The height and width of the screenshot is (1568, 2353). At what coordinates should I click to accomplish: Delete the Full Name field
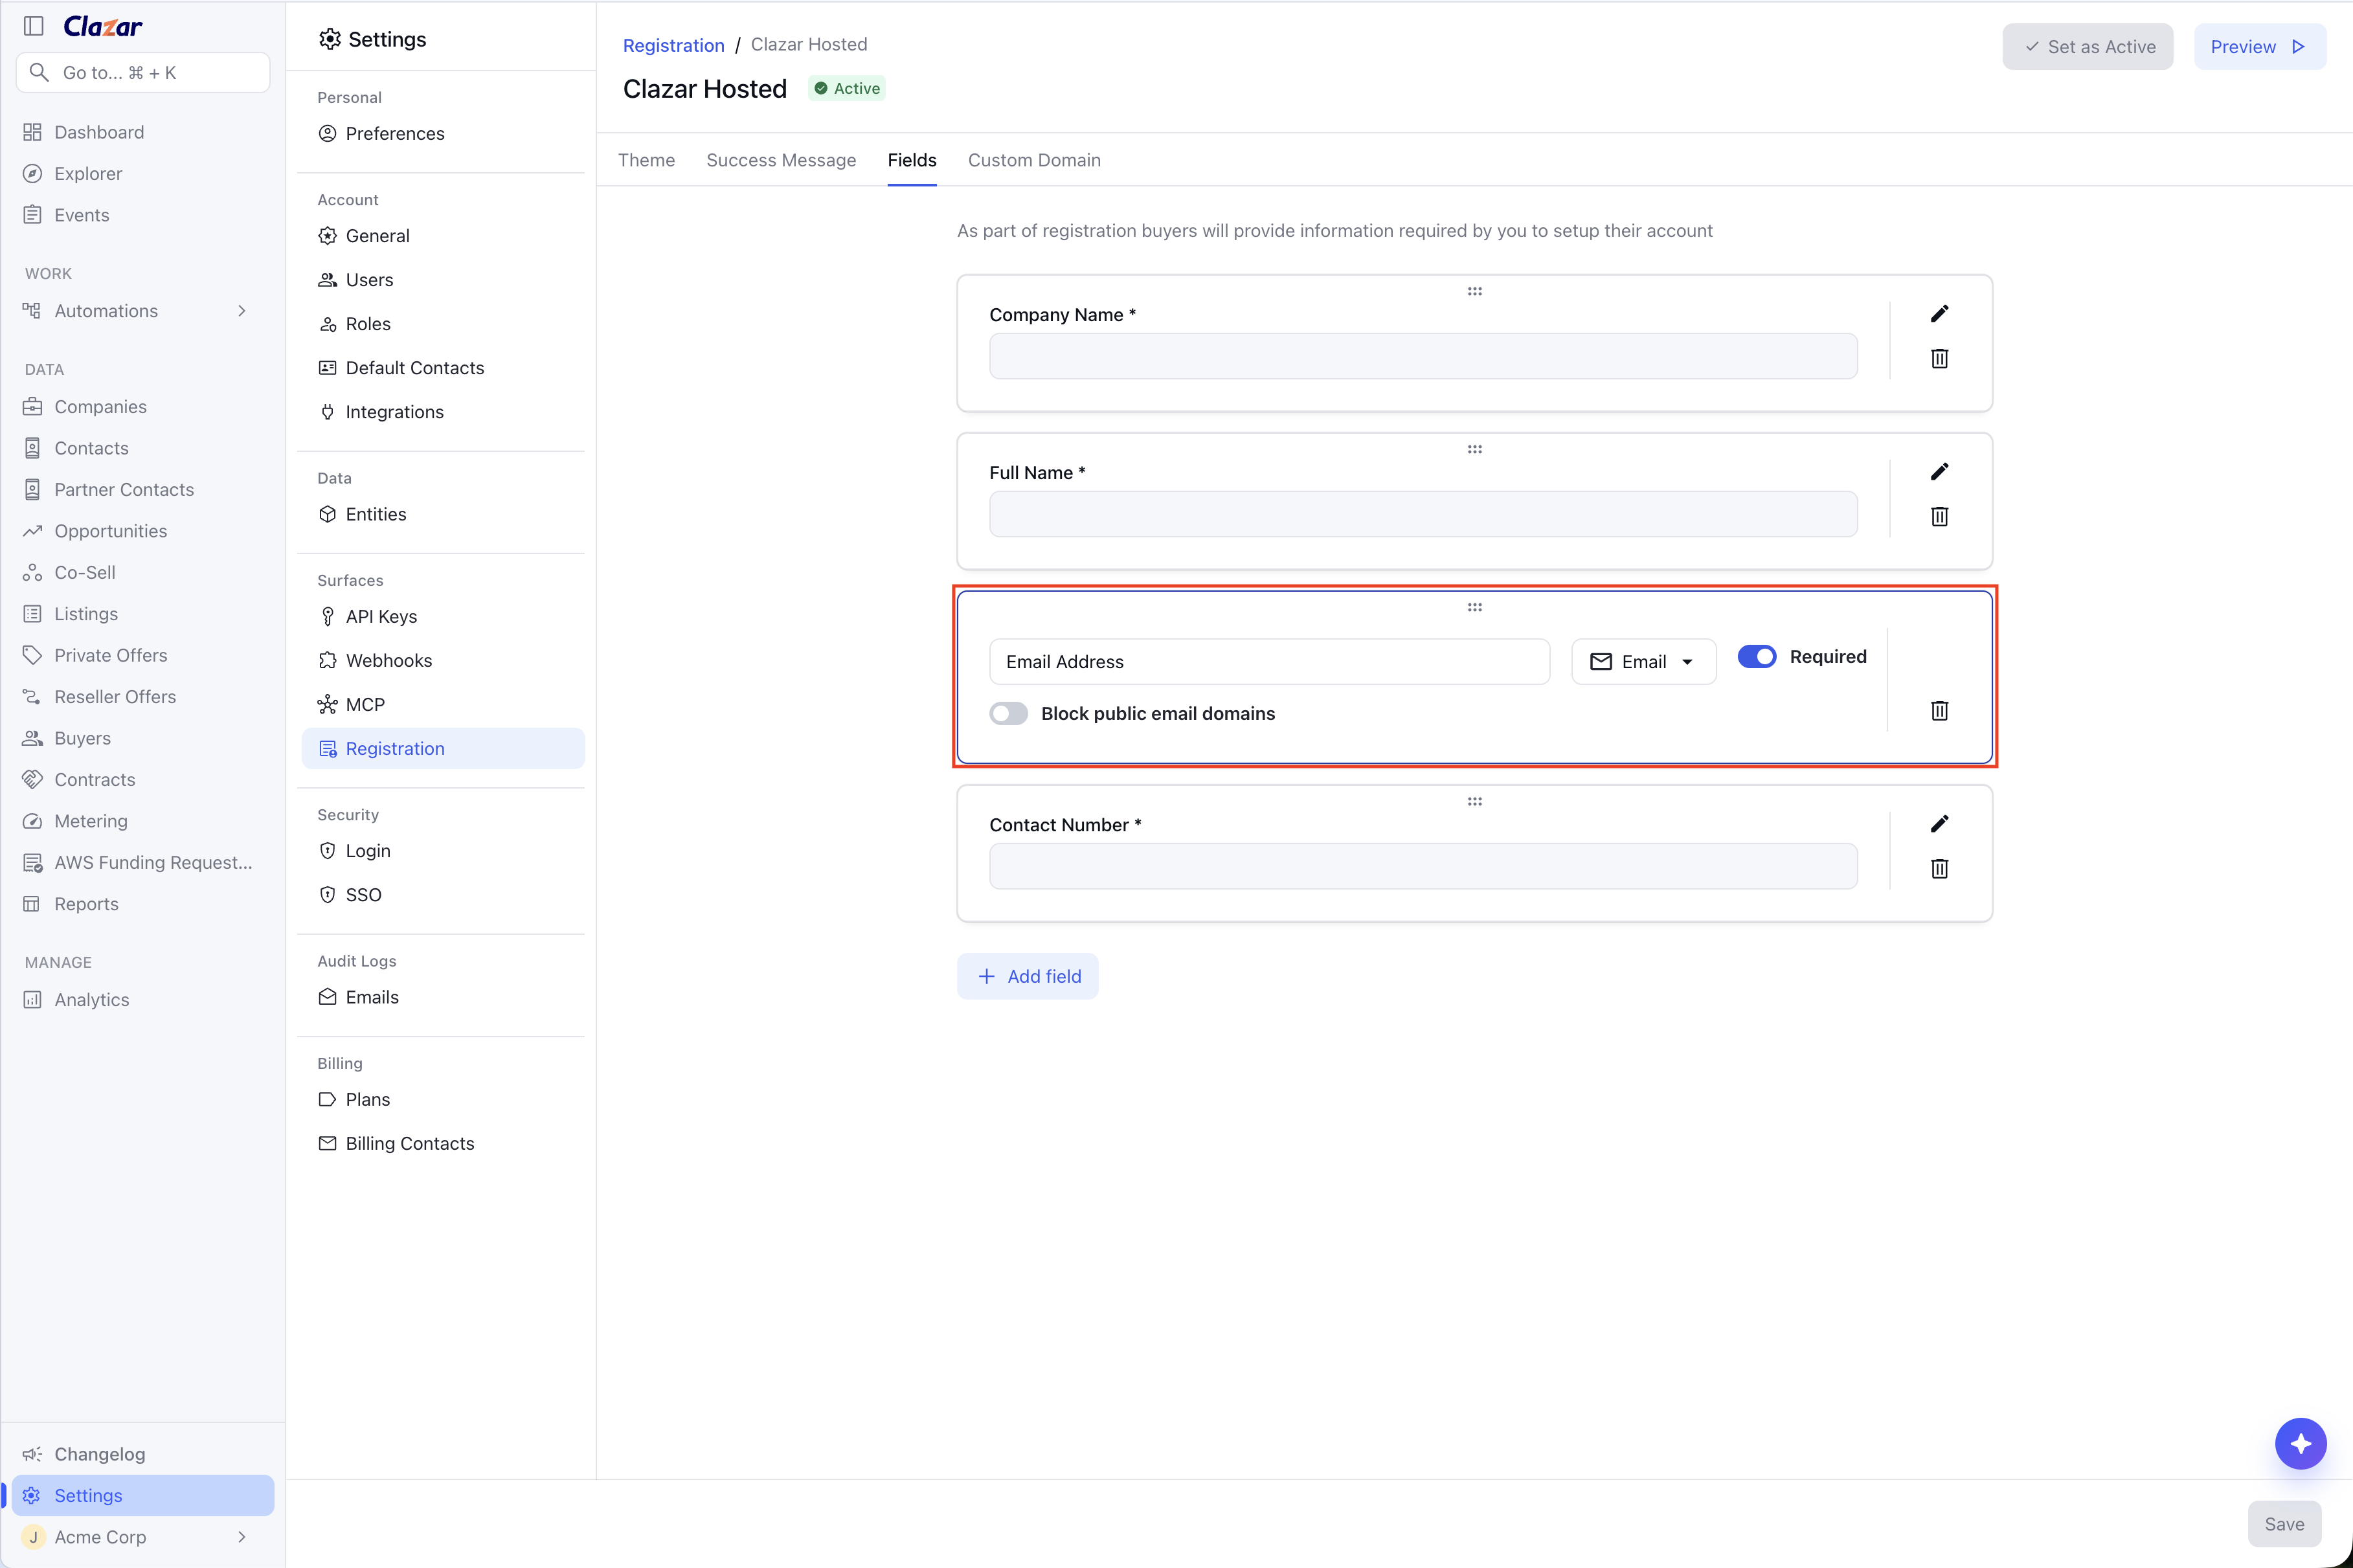pos(1938,516)
